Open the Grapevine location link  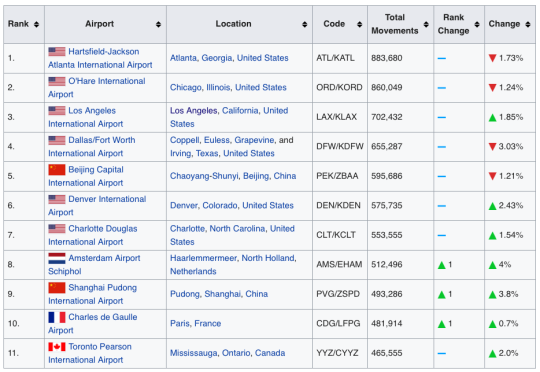tap(254, 140)
